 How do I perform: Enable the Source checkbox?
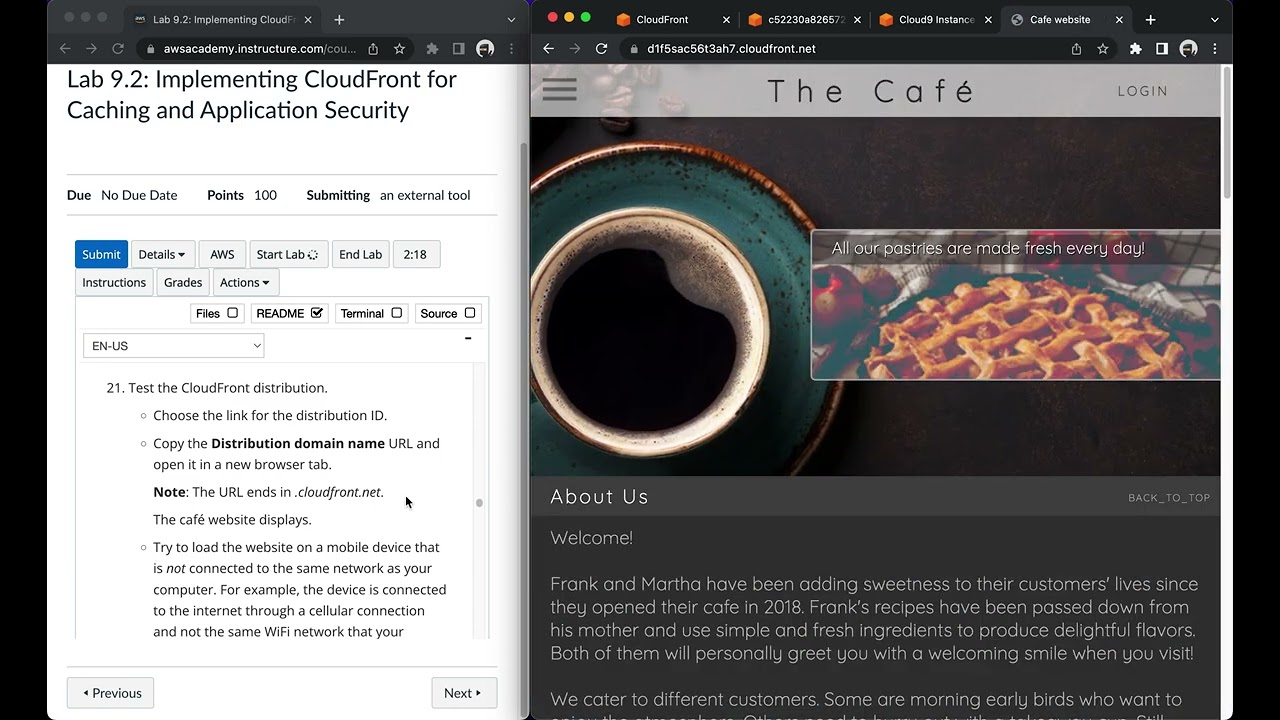pyautogui.click(x=470, y=313)
